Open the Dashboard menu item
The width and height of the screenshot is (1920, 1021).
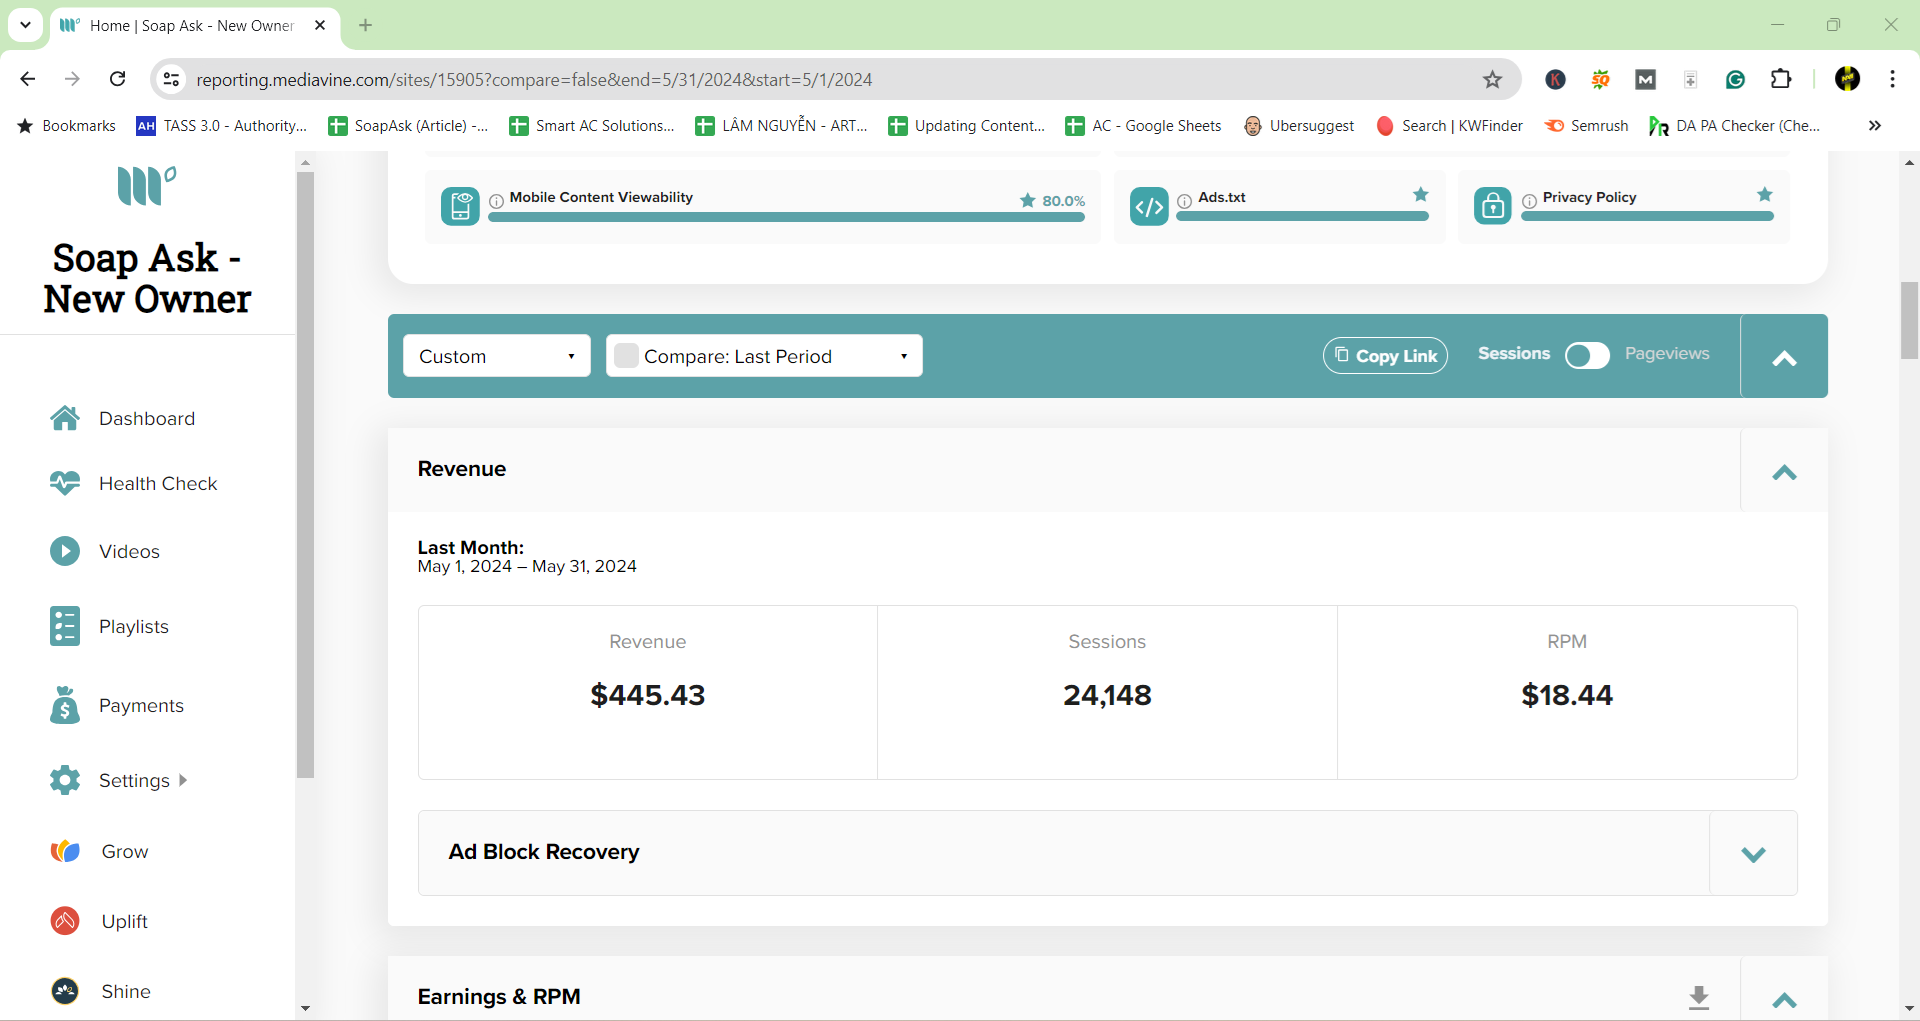(x=146, y=418)
